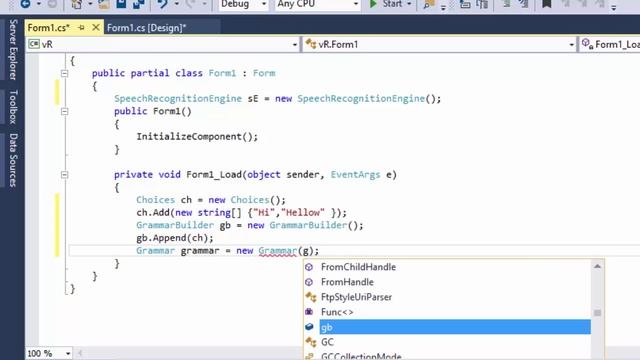Click the vR.Form1 class icon in navigation bar

click(x=311, y=44)
